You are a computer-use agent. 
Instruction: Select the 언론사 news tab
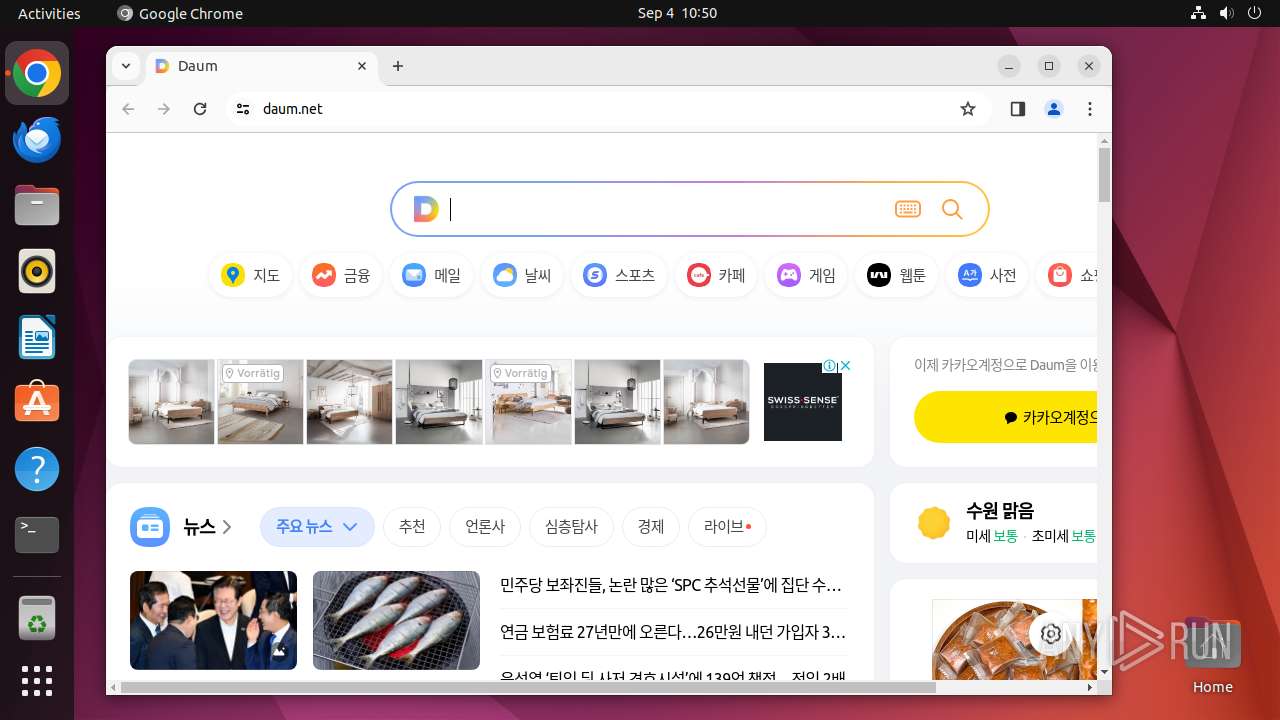(485, 527)
